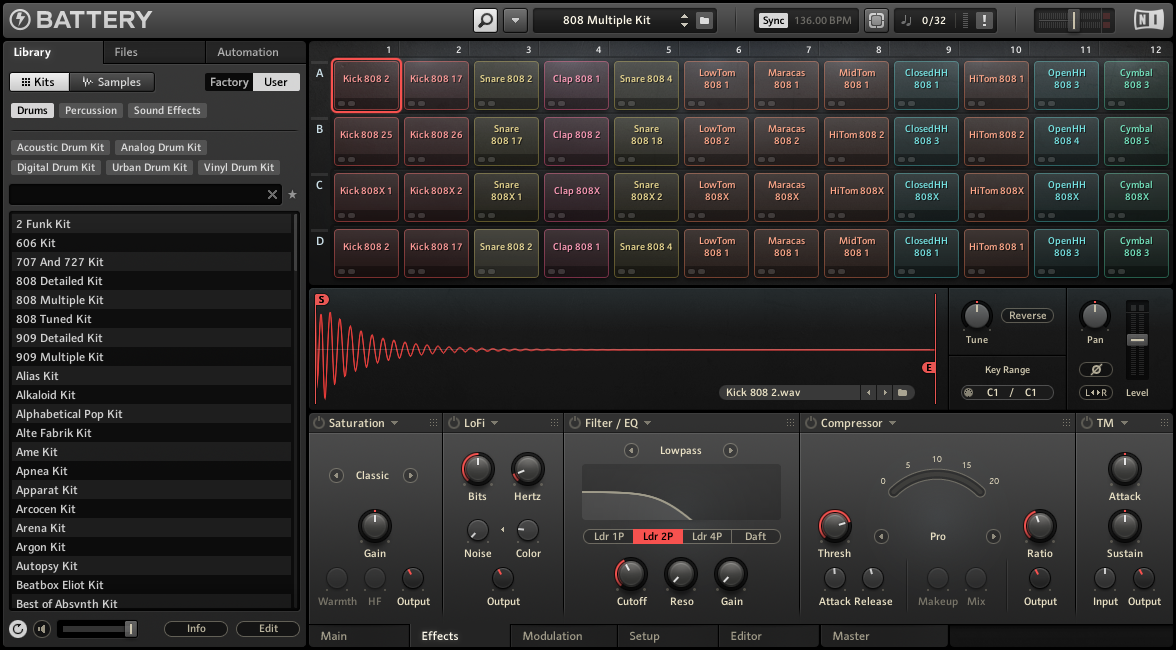This screenshot has width=1176, height=650.
Task: Select the Snare 808 18 cell
Action: [x=646, y=140]
